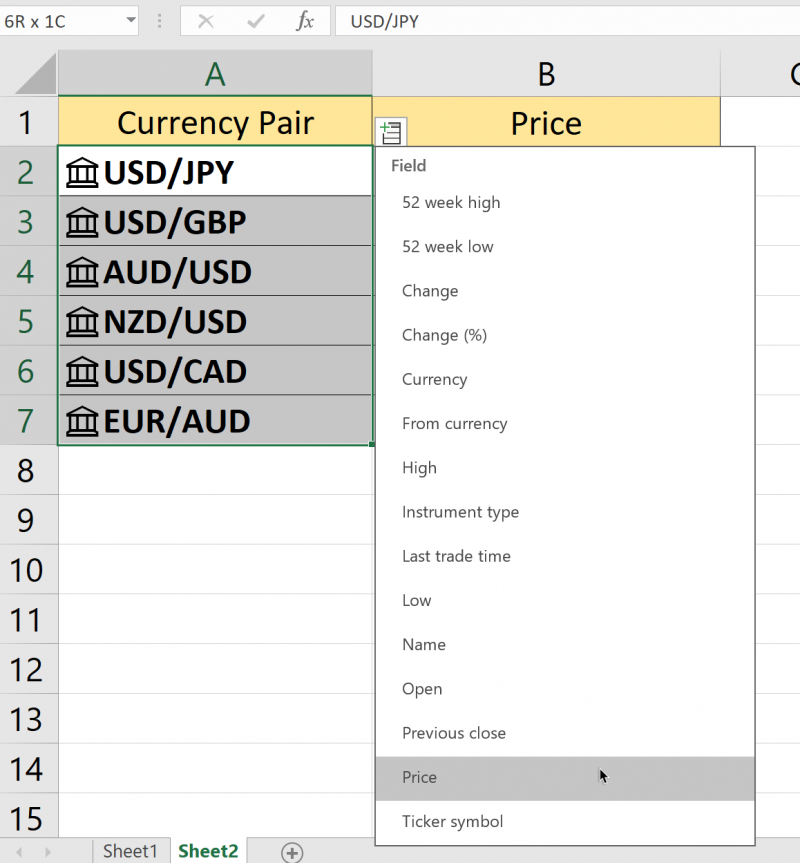Select Price from the field list
800x863 pixels.
419,777
